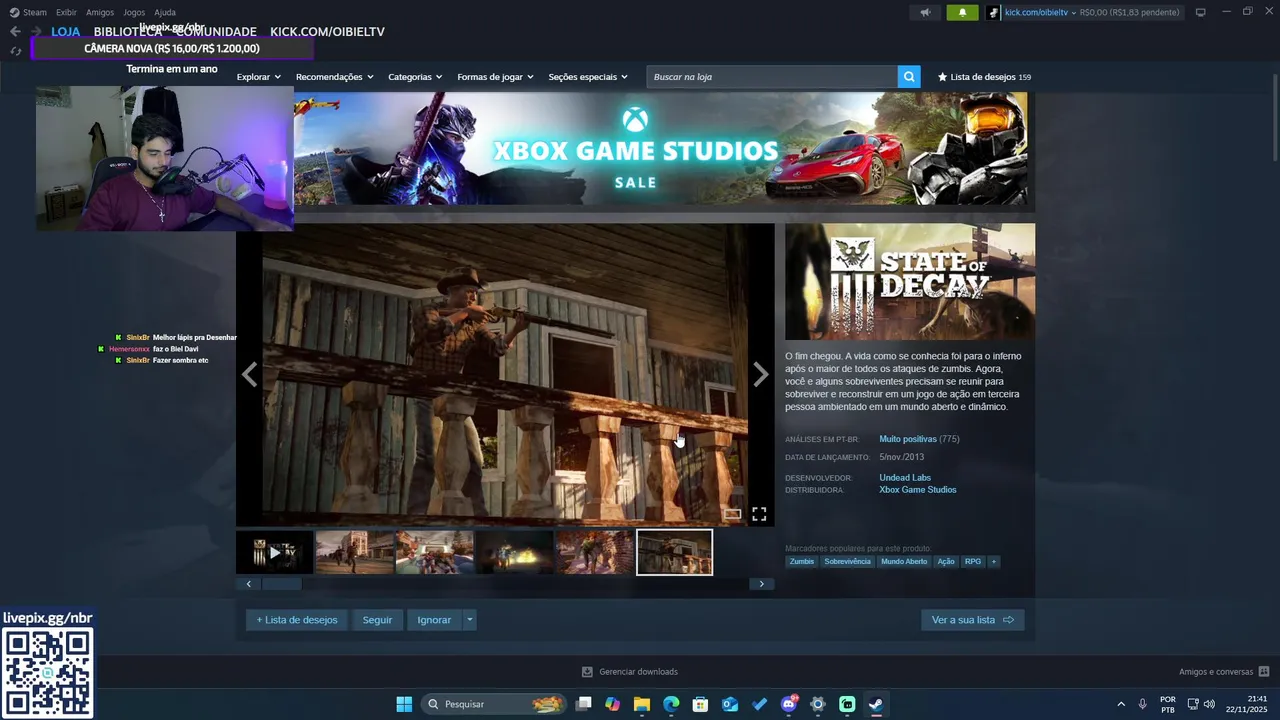Select the currently highlighted balcony screenshot thumbnail
Screen dimensions: 1280x720
675,552
